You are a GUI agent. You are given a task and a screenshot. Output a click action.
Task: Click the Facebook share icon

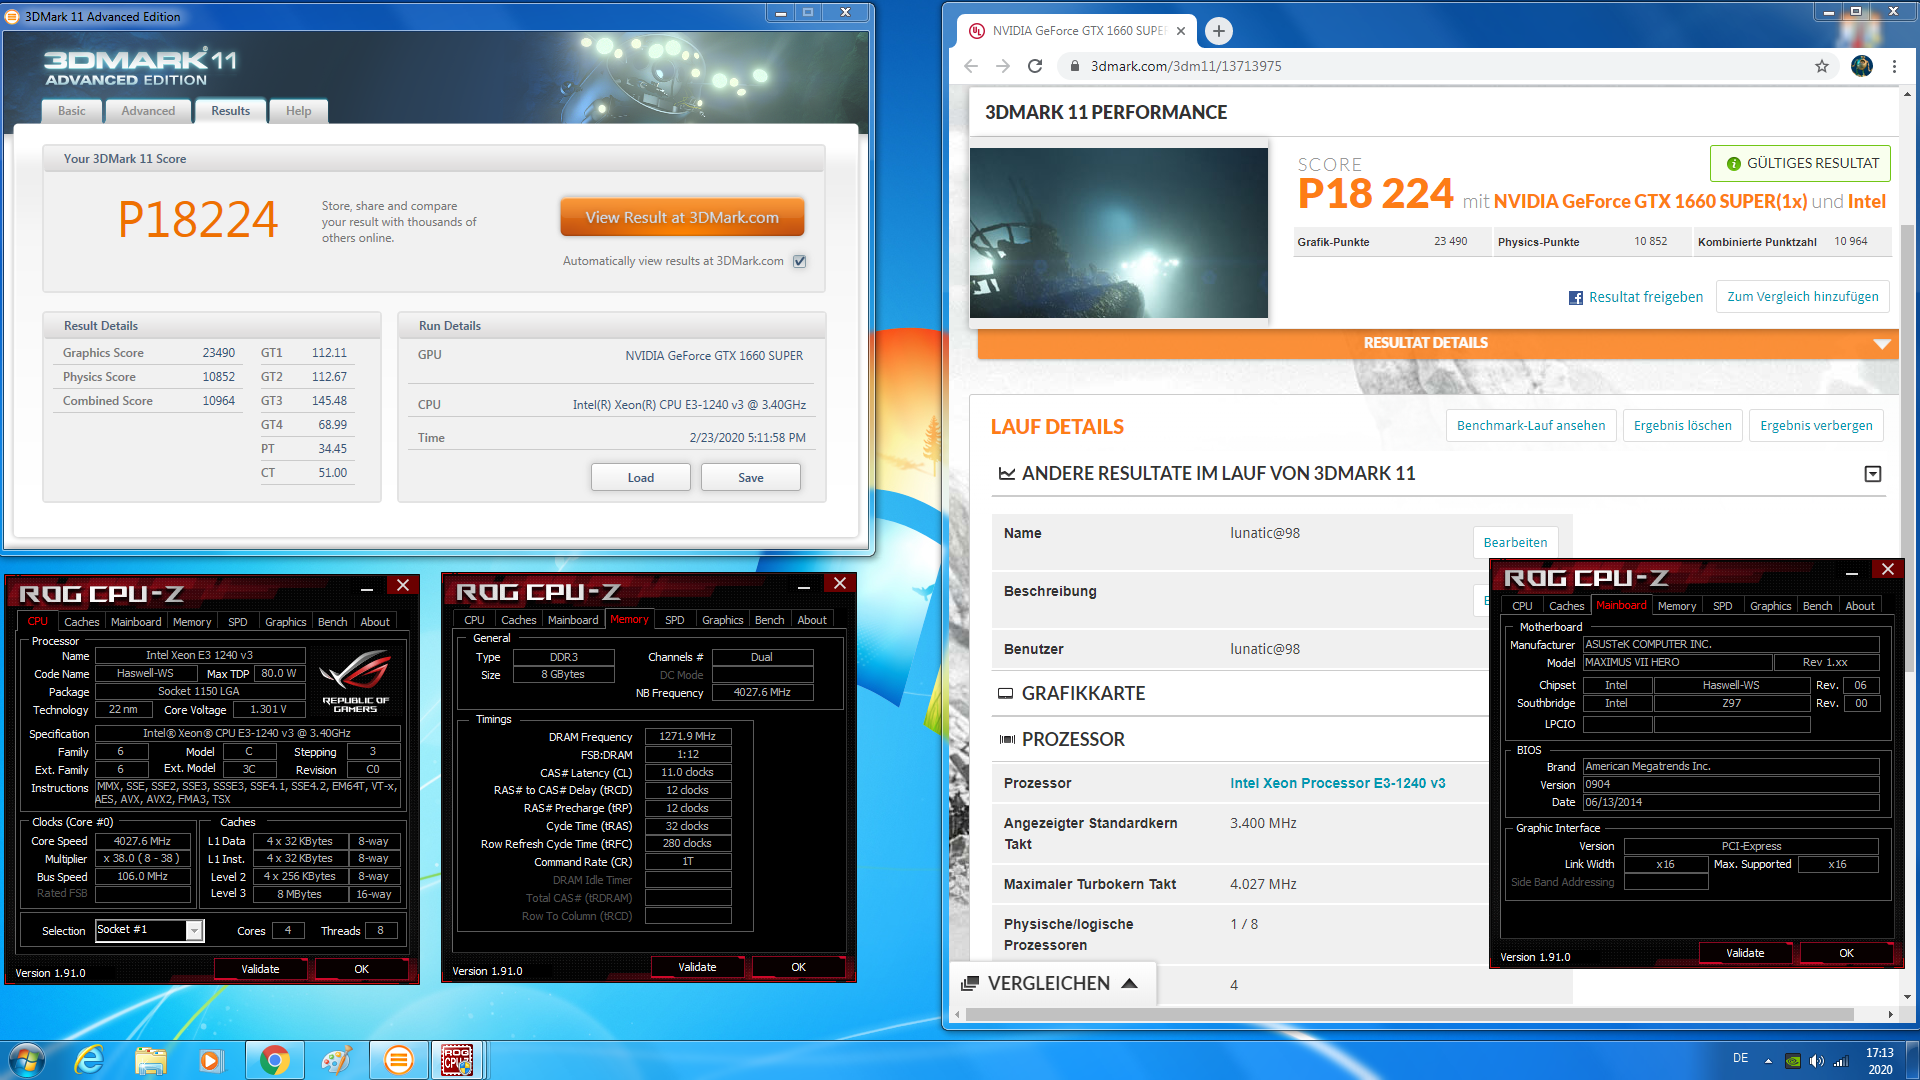click(x=1575, y=298)
